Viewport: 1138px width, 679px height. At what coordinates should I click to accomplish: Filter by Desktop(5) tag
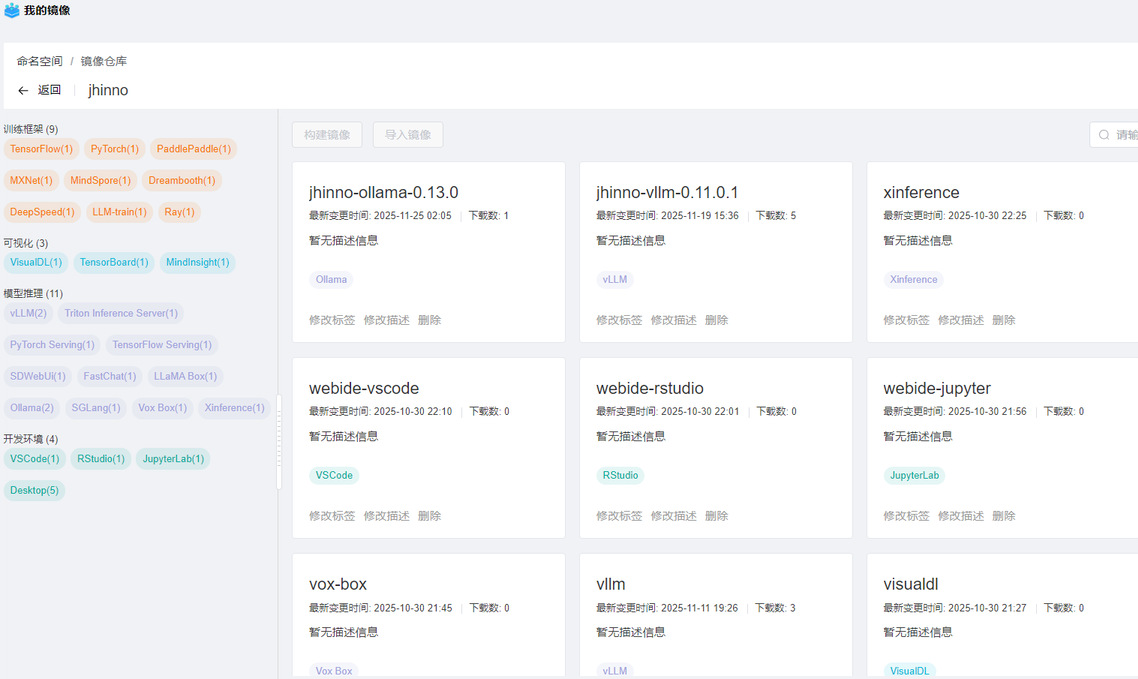pos(35,490)
